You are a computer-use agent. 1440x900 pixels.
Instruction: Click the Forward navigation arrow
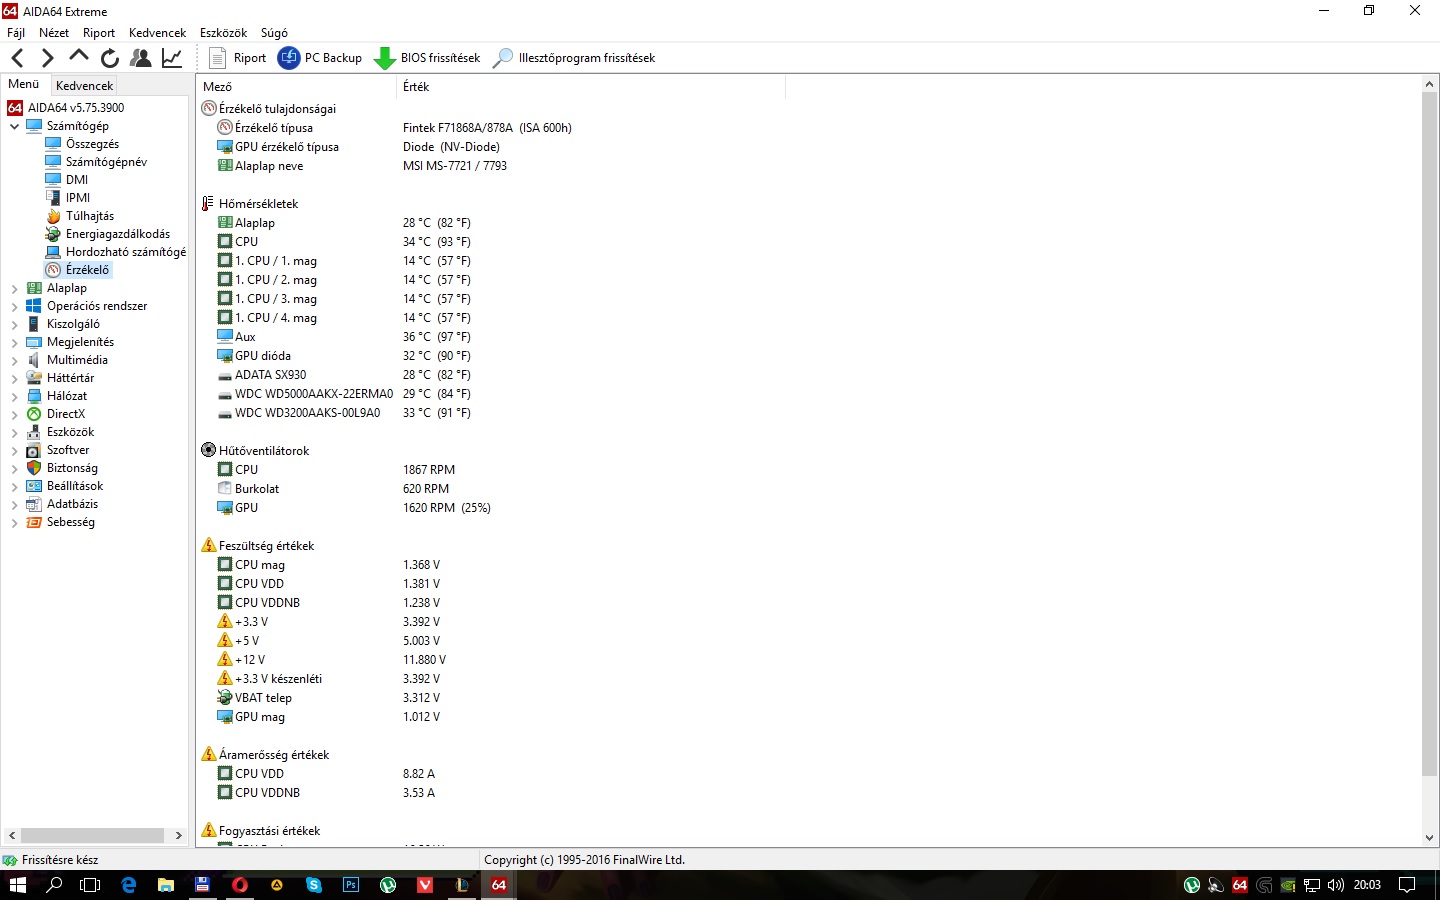(47, 58)
